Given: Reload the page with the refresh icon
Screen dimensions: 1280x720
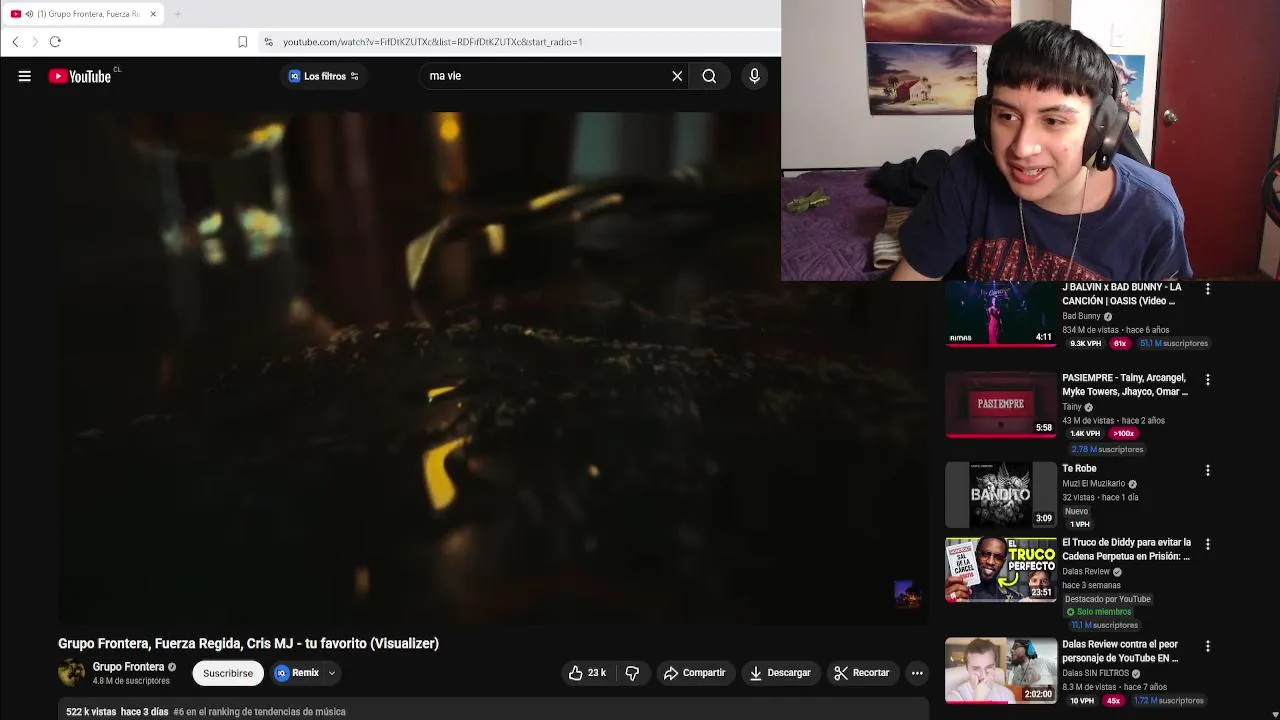Looking at the screenshot, I should click(55, 42).
